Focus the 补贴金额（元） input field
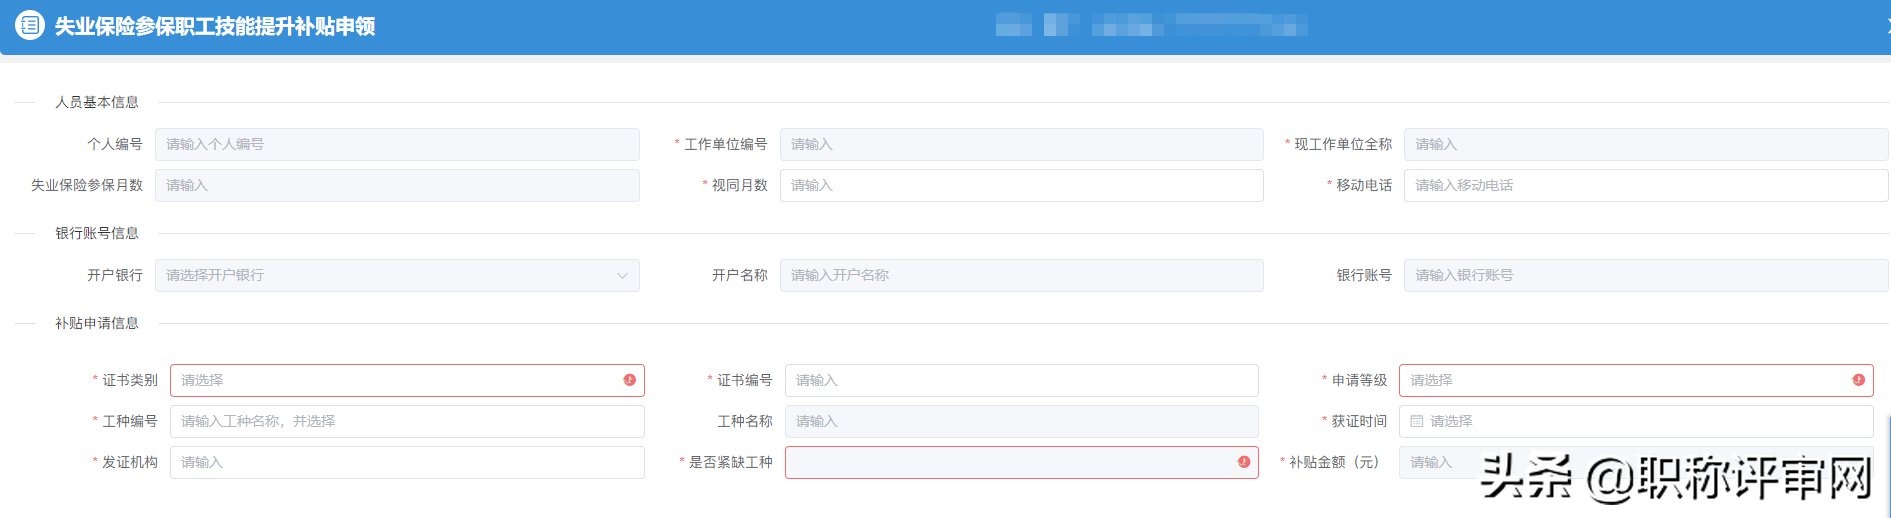 [1636, 462]
